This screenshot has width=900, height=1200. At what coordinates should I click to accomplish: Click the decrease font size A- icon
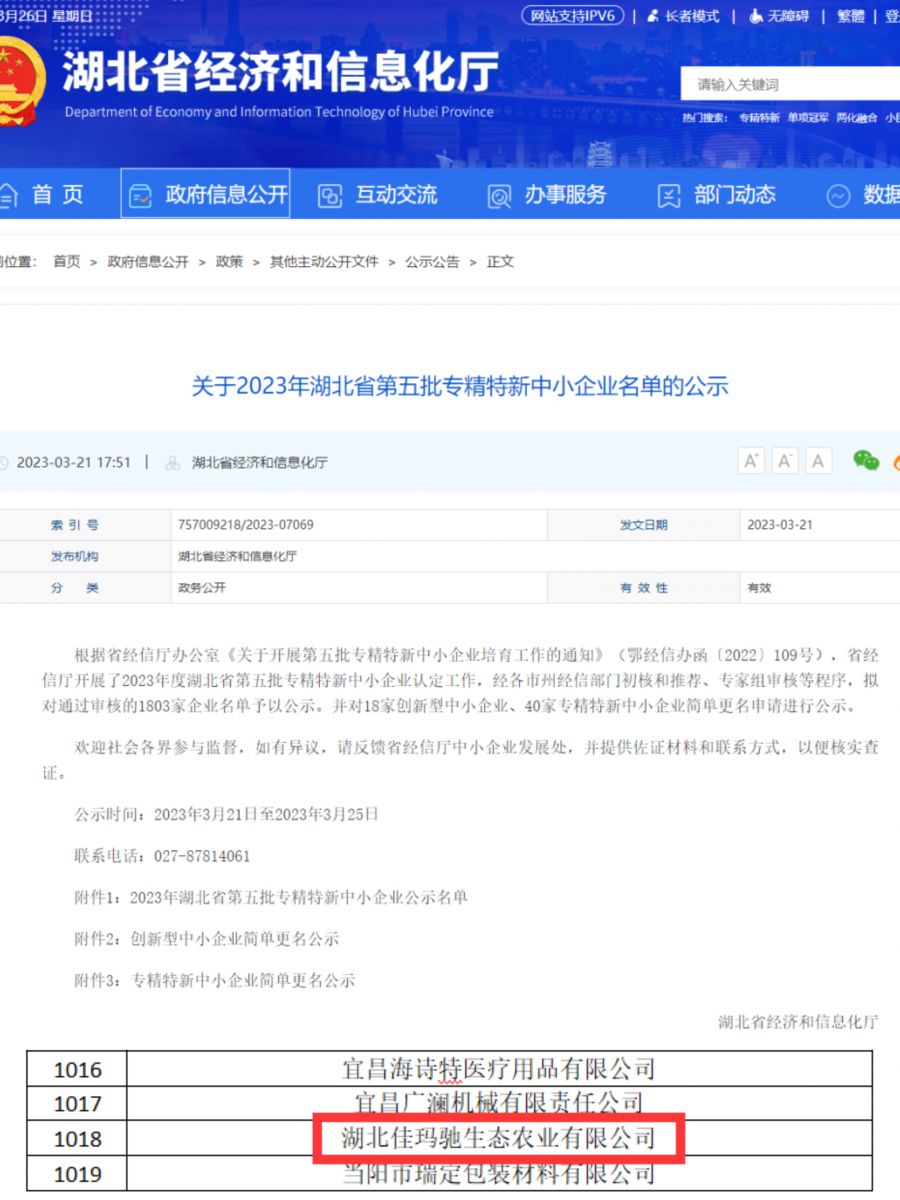(785, 461)
